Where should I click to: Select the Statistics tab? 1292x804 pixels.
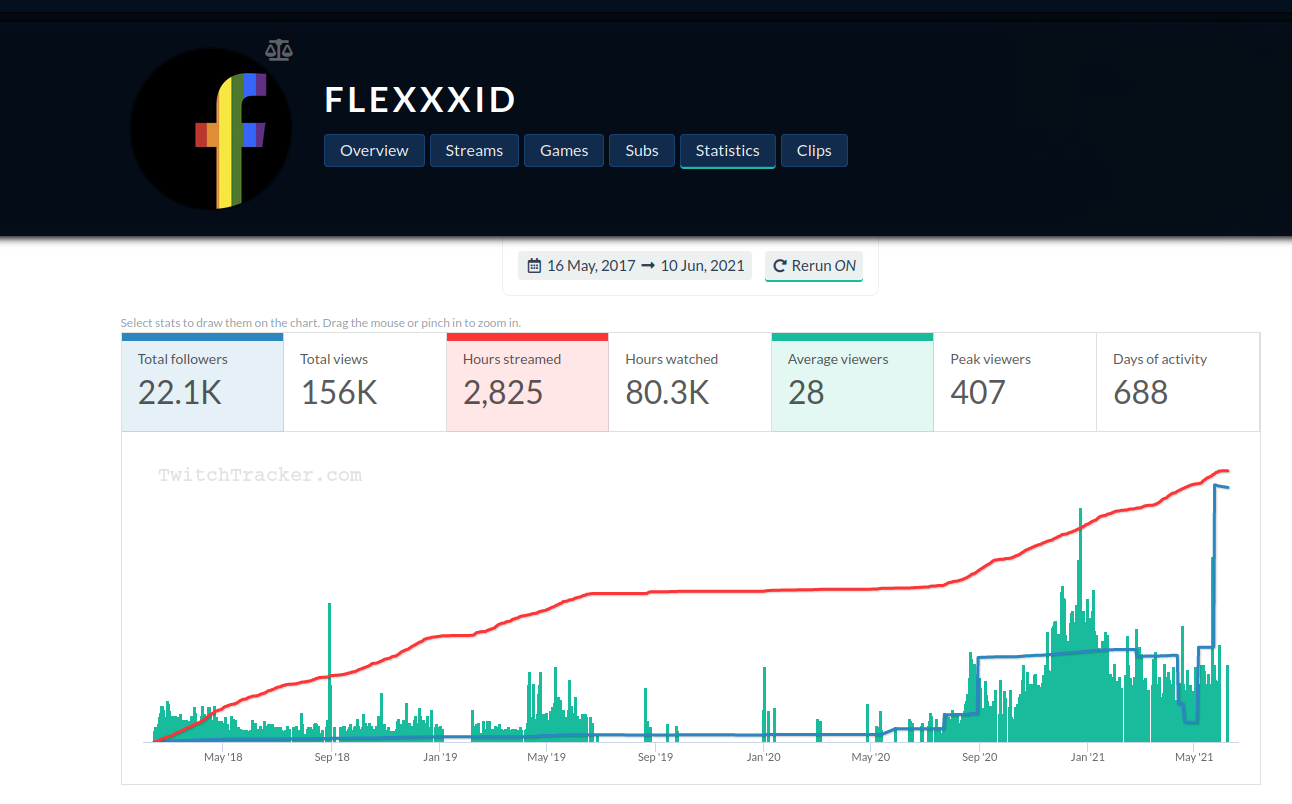728,151
